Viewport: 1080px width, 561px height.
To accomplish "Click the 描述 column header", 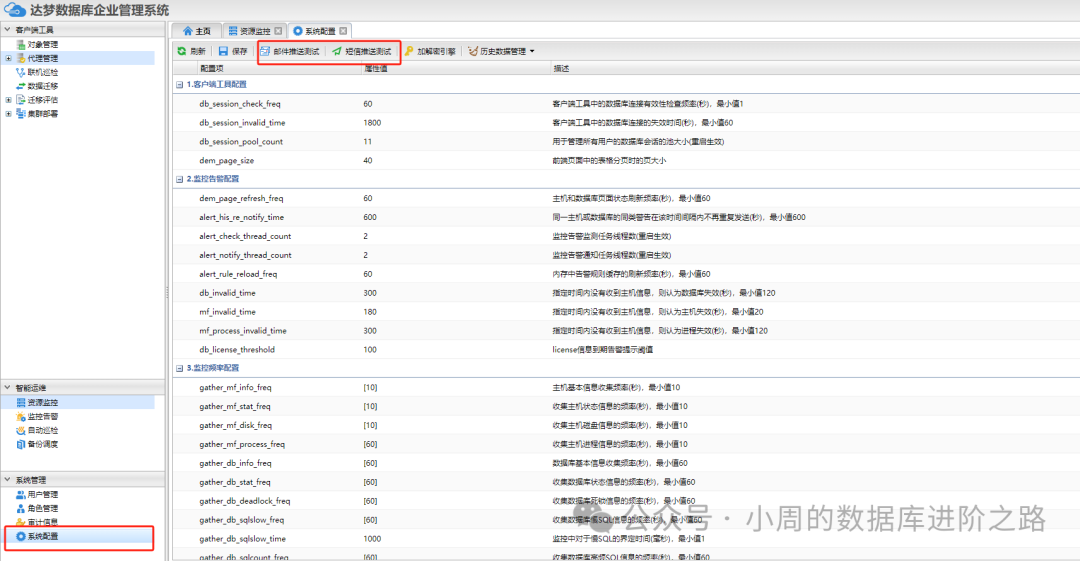I will [x=561, y=68].
